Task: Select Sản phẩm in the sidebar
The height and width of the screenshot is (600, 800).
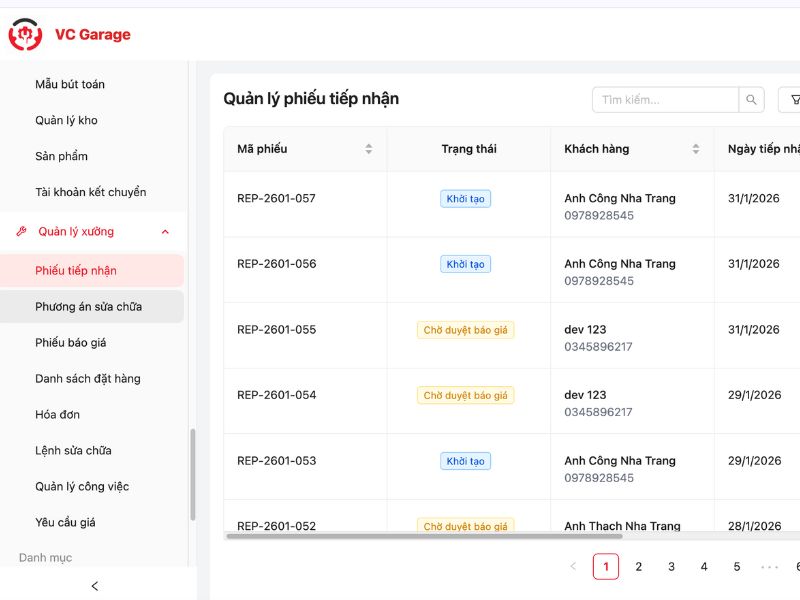Action: [62, 156]
